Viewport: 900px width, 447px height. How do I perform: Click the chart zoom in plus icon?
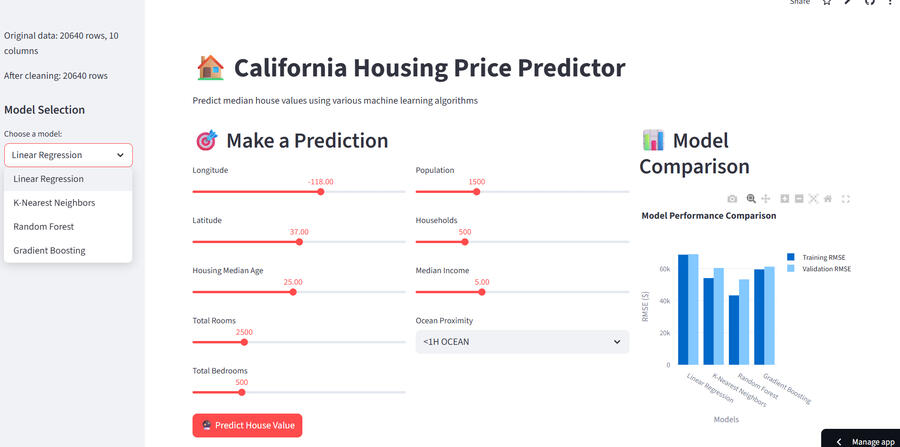tap(785, 199)
